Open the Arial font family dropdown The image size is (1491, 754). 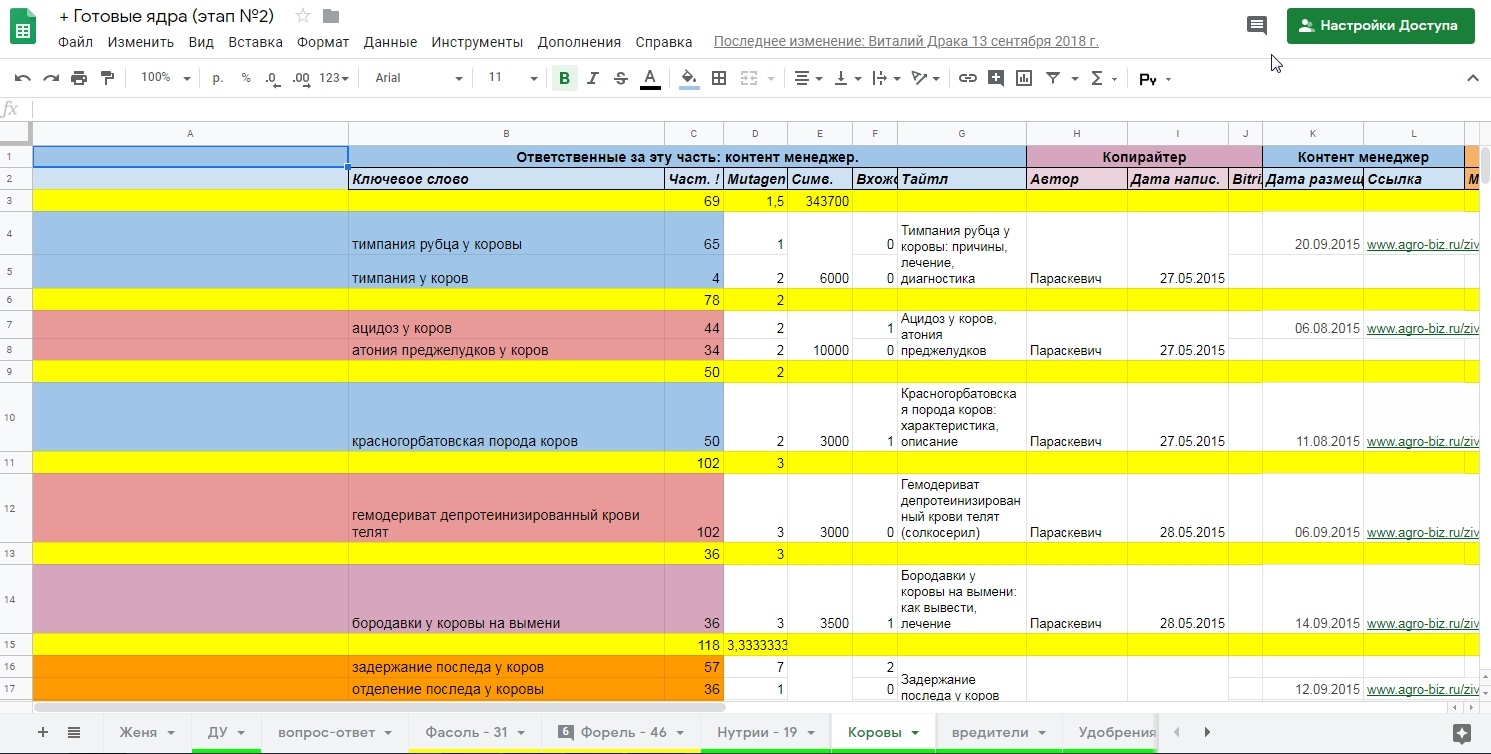click(419, 78)
